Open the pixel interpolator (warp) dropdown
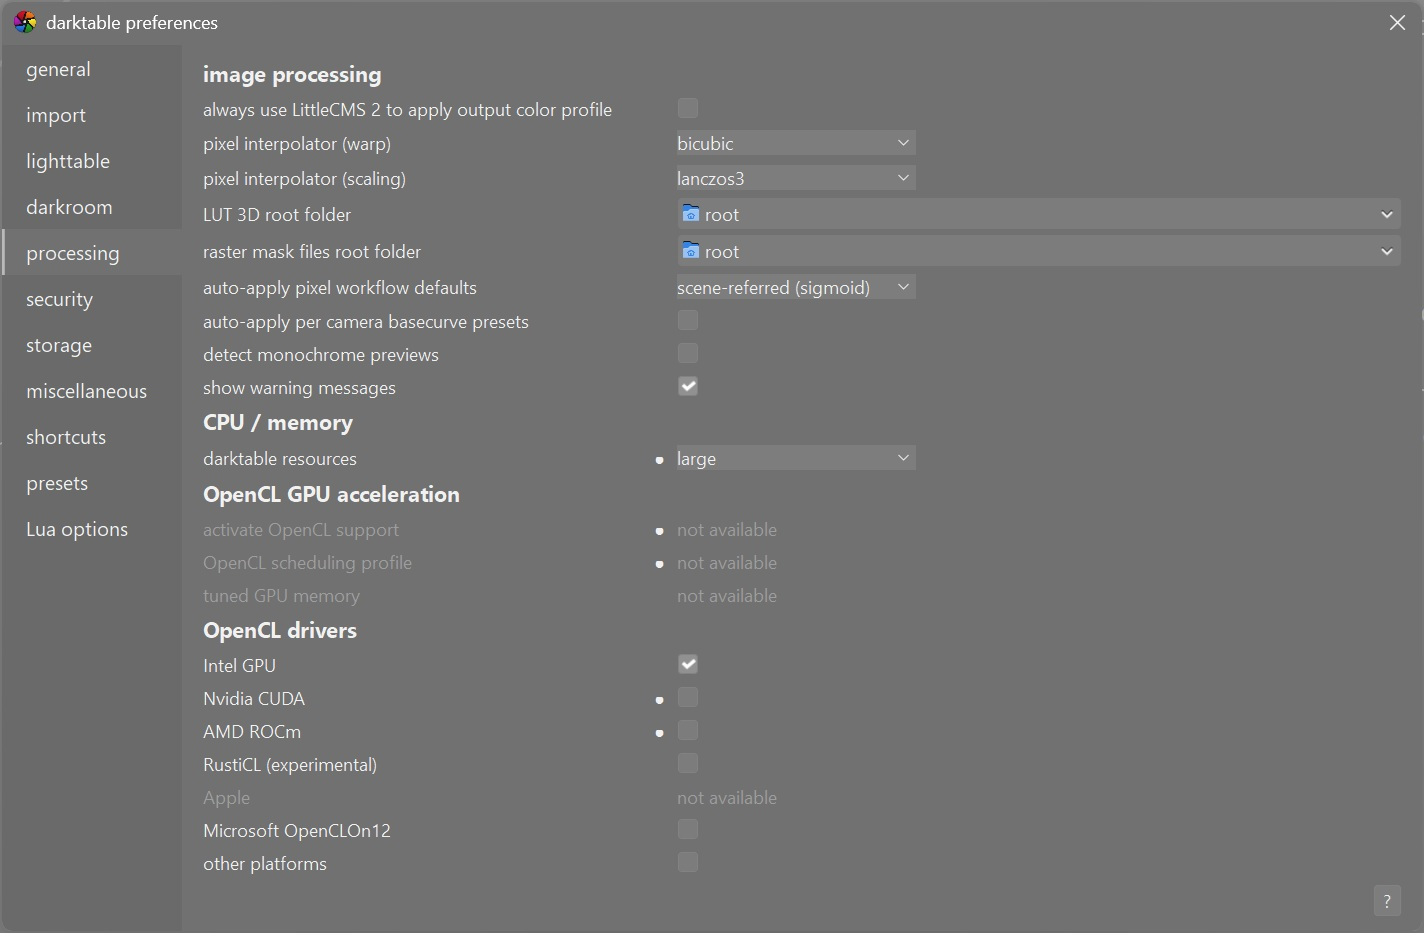 [x=795, y=143]
